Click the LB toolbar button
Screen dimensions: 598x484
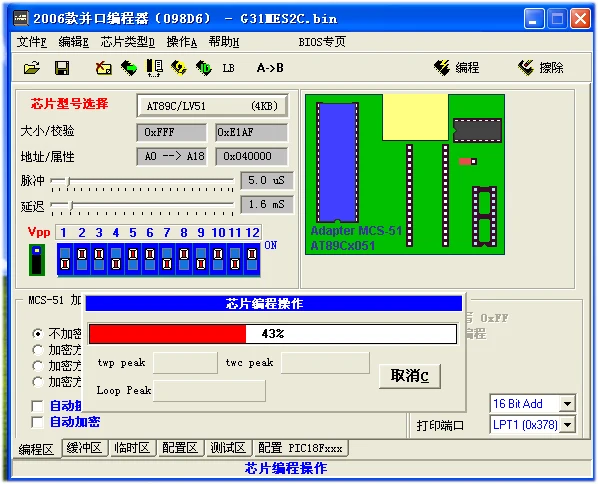pyautogui.click(x=228, y=68)
